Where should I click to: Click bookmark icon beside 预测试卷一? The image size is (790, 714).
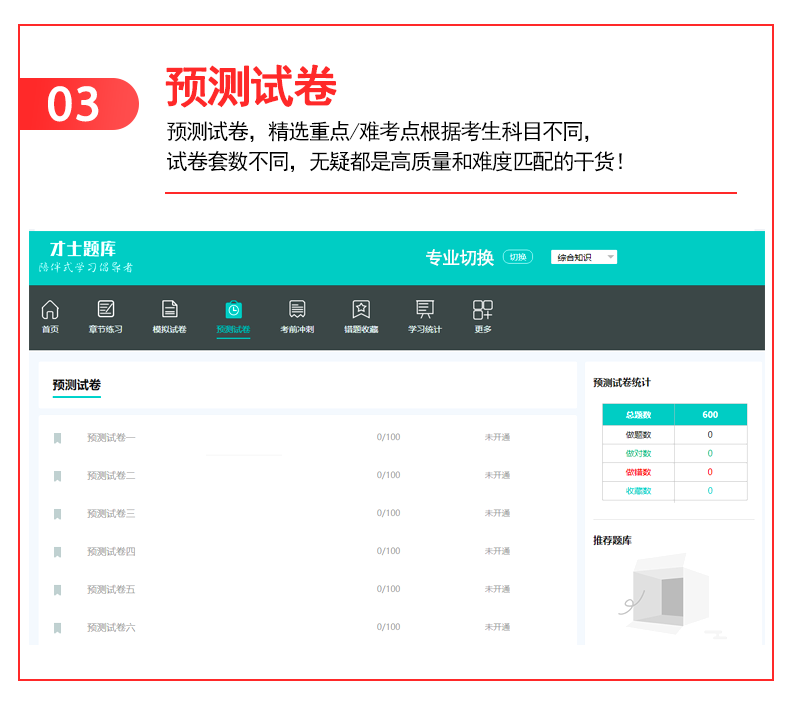coord(57,438)
